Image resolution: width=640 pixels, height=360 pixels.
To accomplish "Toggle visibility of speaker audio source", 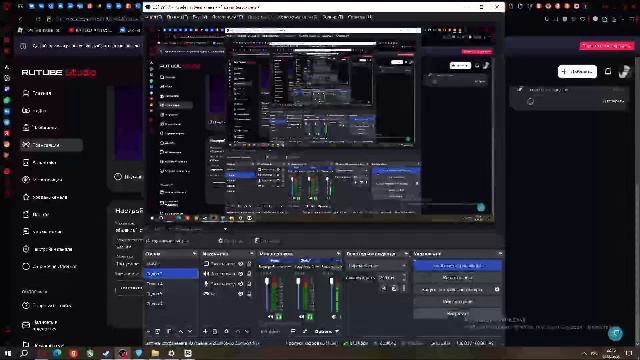I will point(240,273).
